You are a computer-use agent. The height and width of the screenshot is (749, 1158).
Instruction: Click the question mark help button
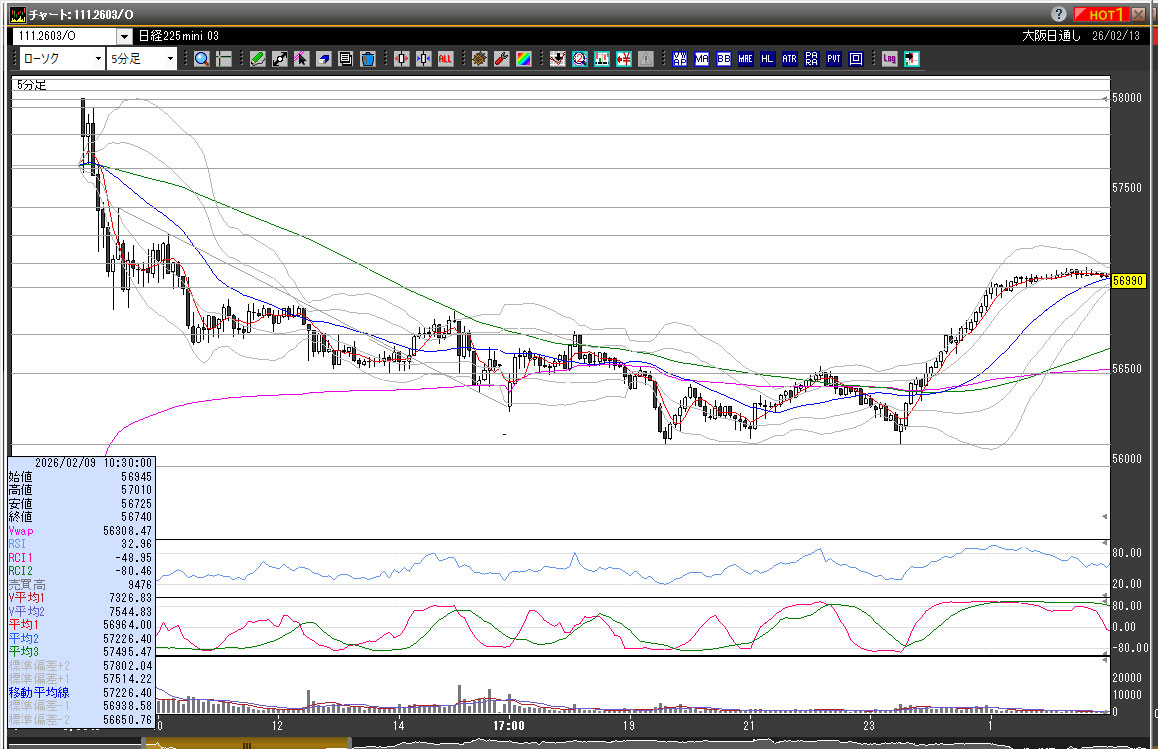click(x=1059, y=14)
